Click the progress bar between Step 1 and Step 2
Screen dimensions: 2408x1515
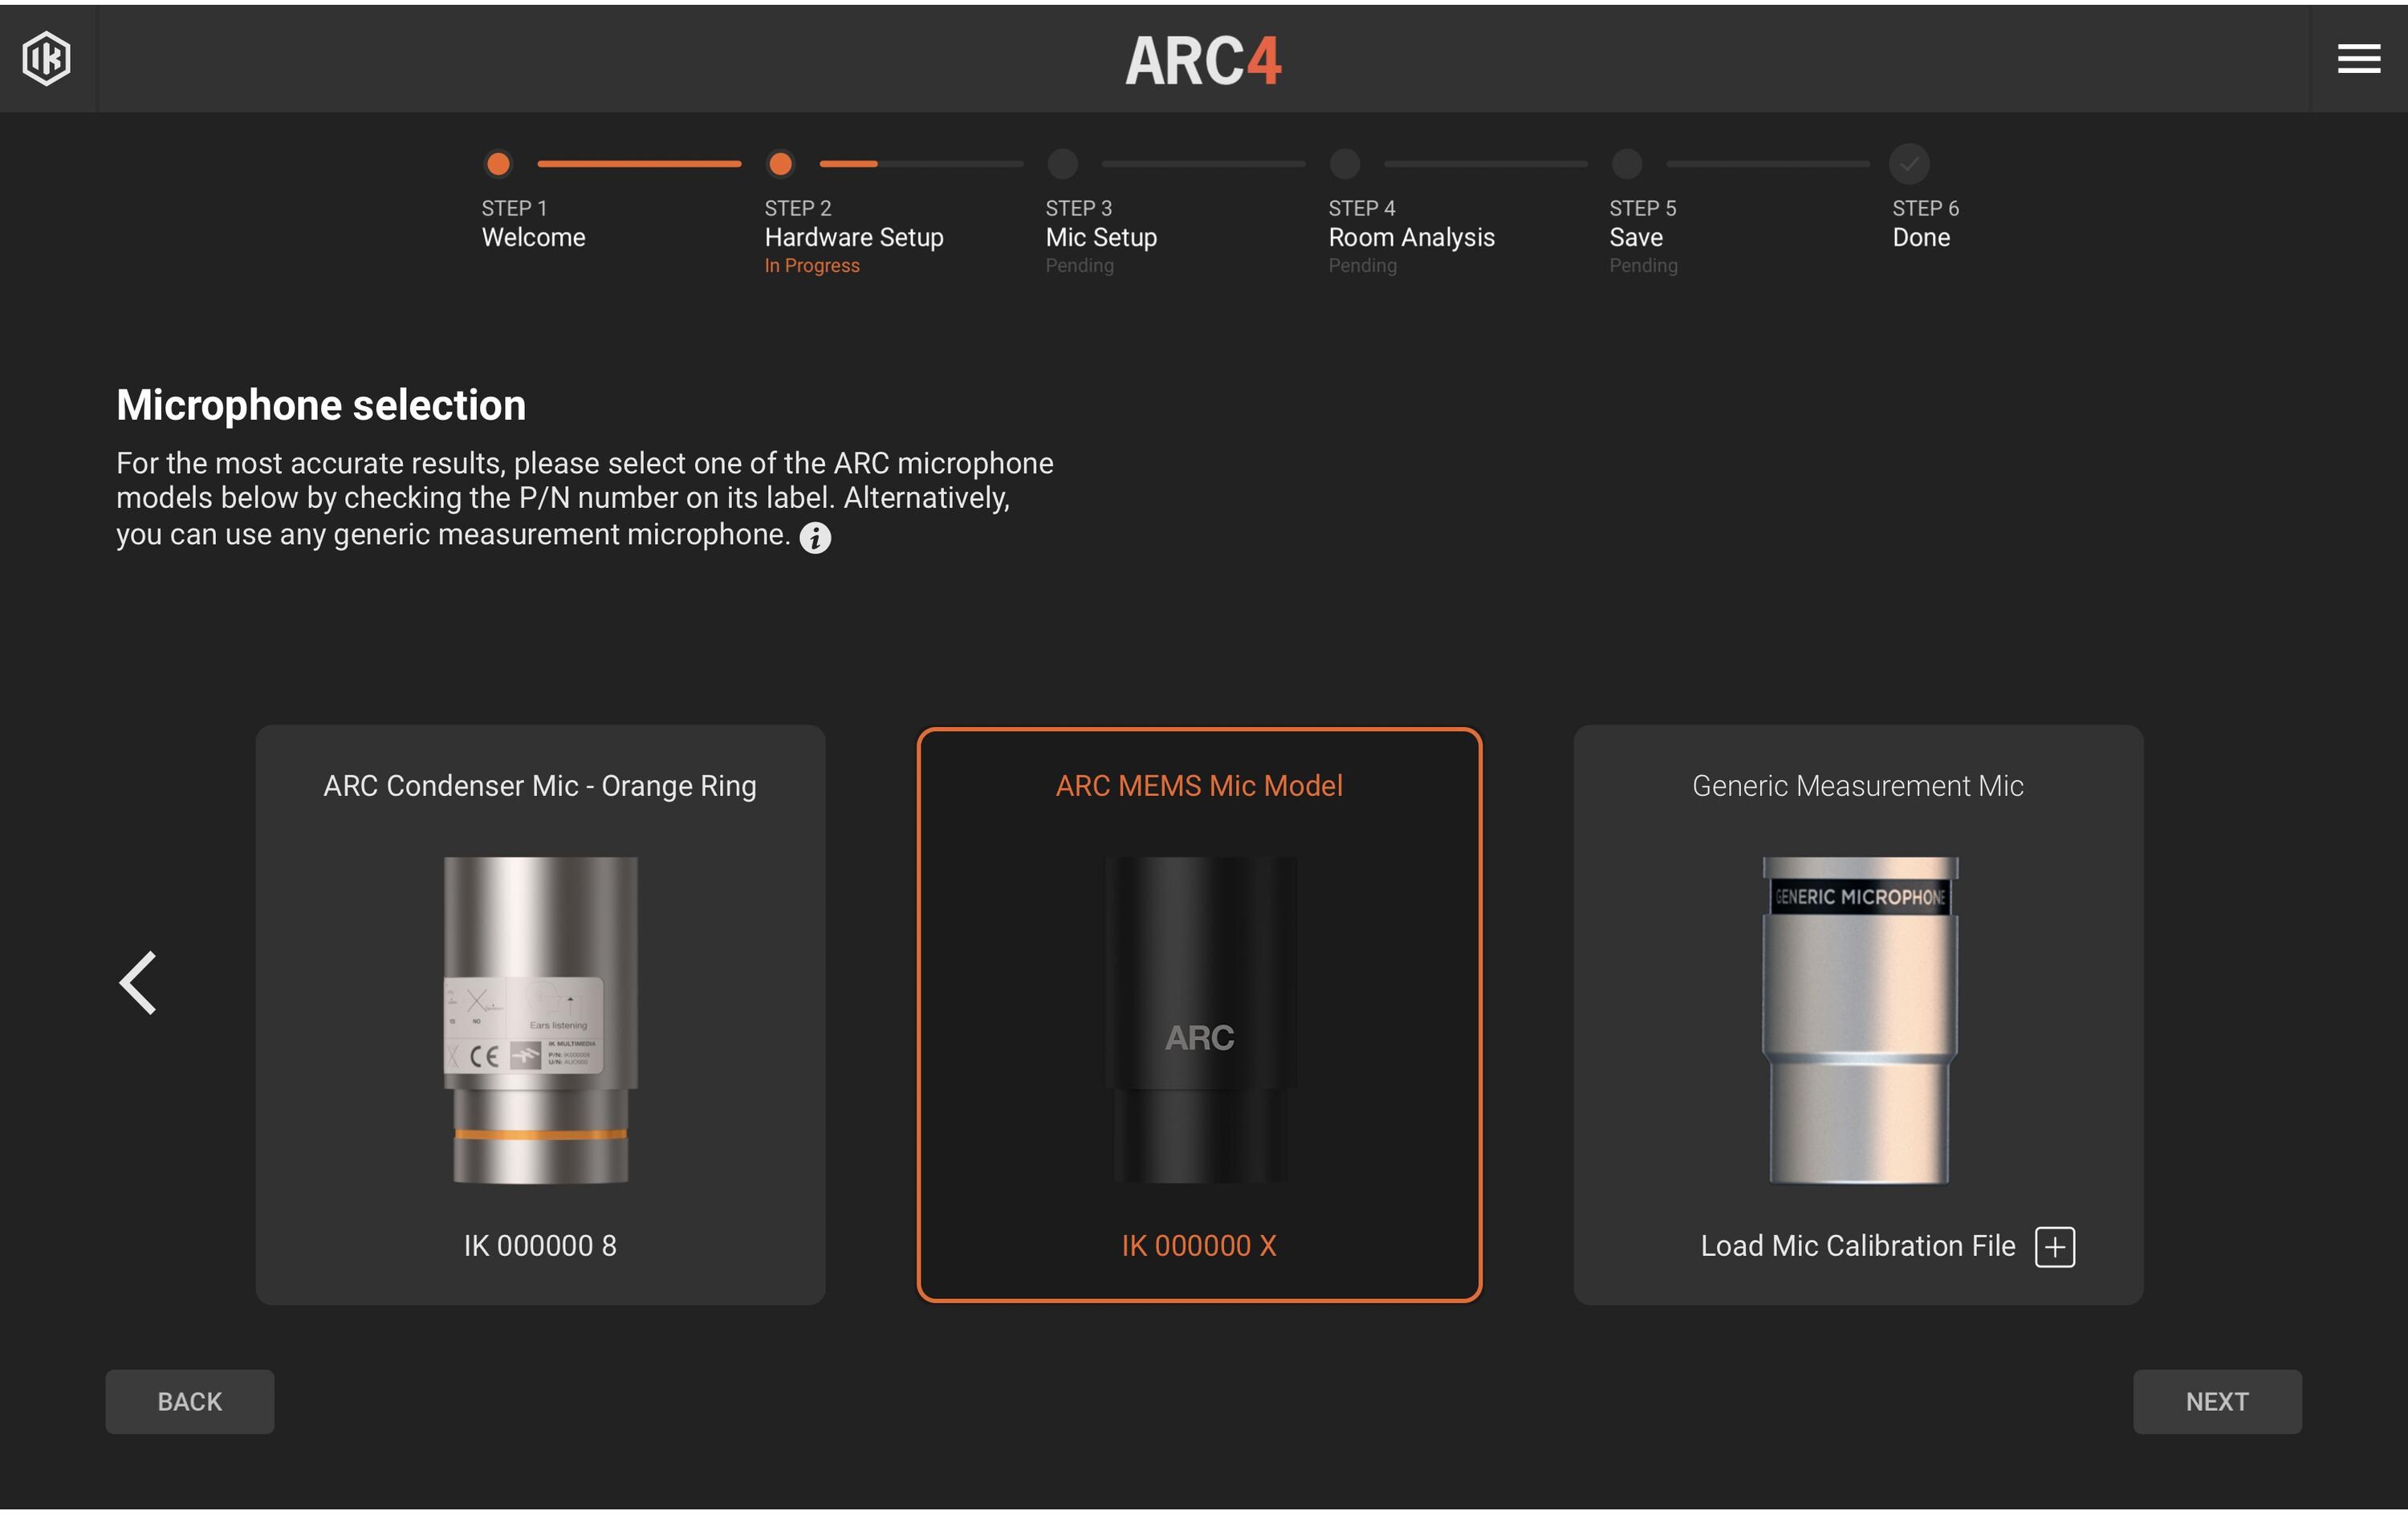[x=640, y=164]
